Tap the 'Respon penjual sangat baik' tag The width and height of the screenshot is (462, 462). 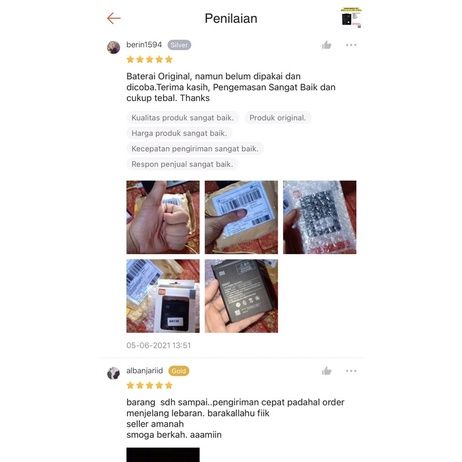(x=182, y=164)
